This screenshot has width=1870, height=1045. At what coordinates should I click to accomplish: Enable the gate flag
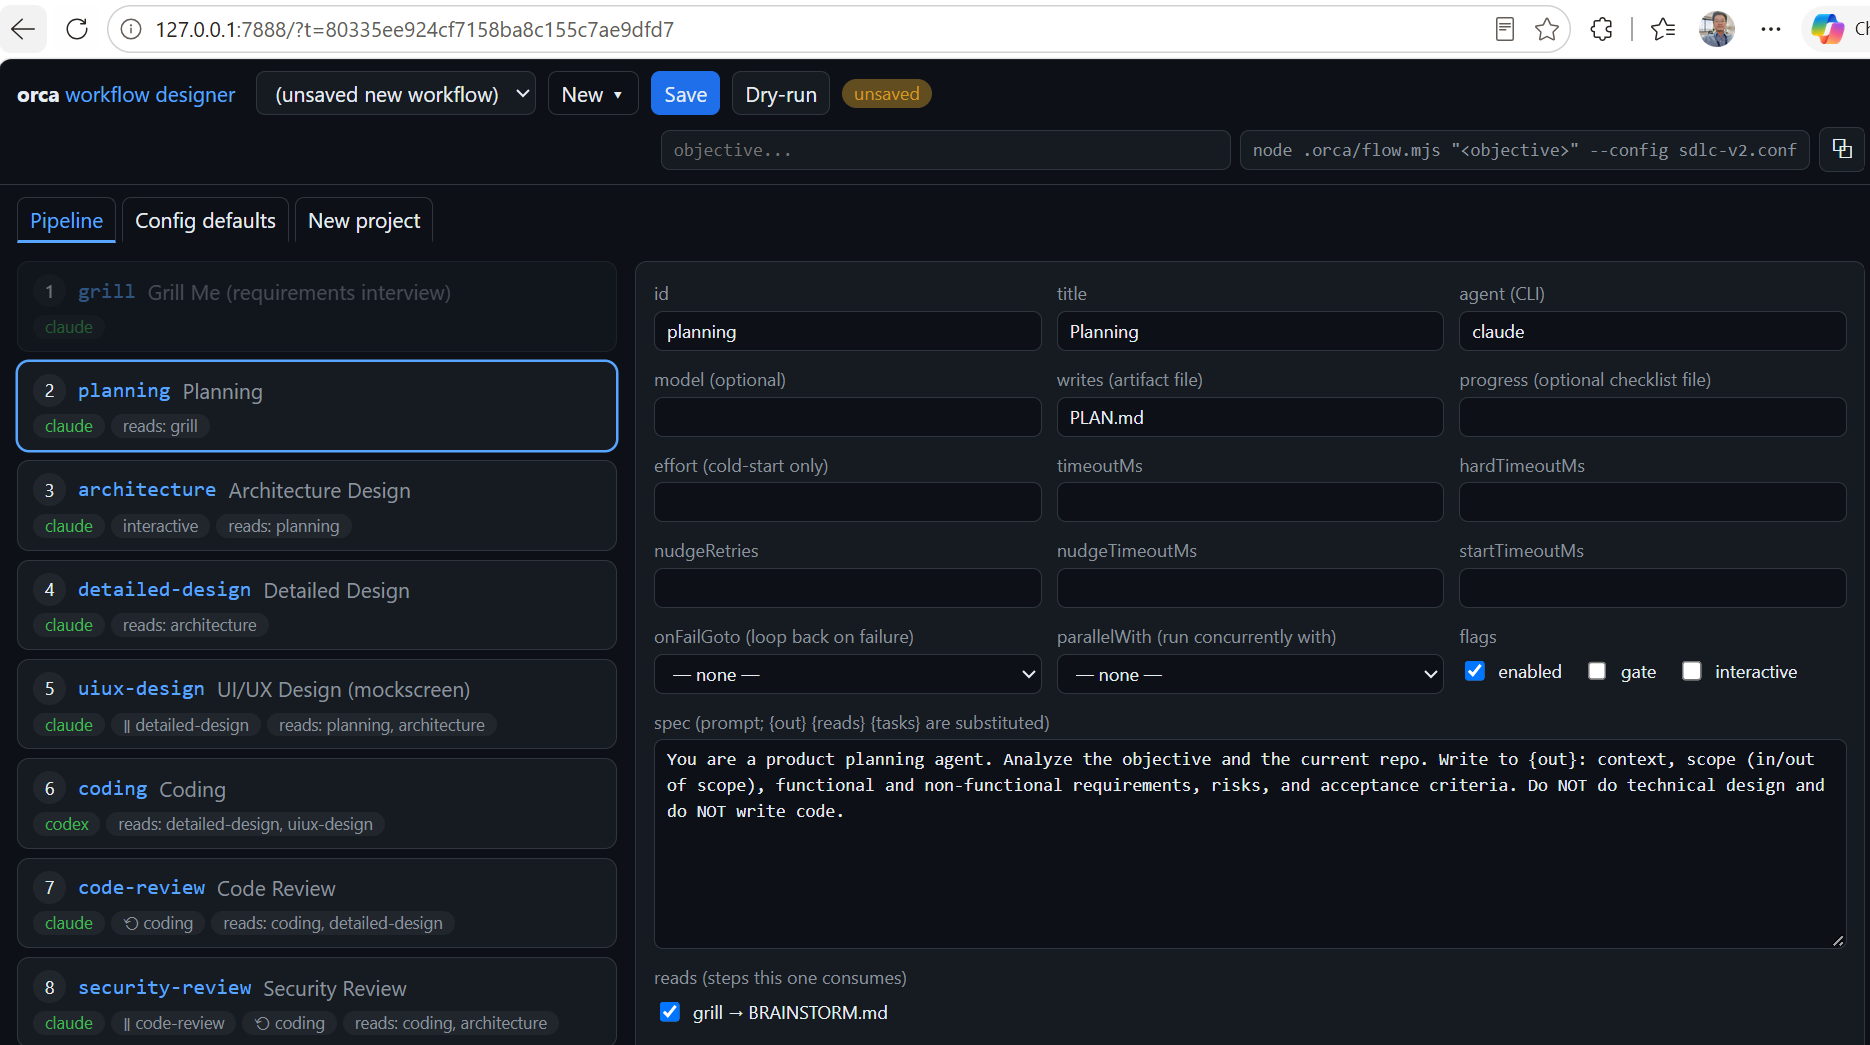point(1597,671)
